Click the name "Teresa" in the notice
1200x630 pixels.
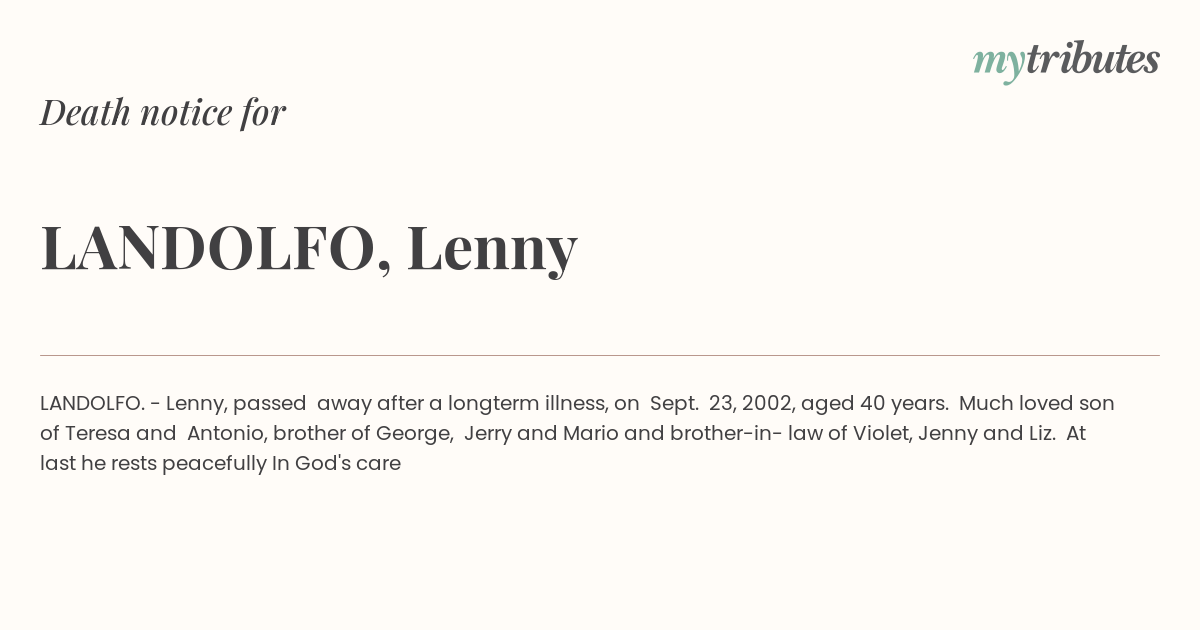(x=97, y=433)
